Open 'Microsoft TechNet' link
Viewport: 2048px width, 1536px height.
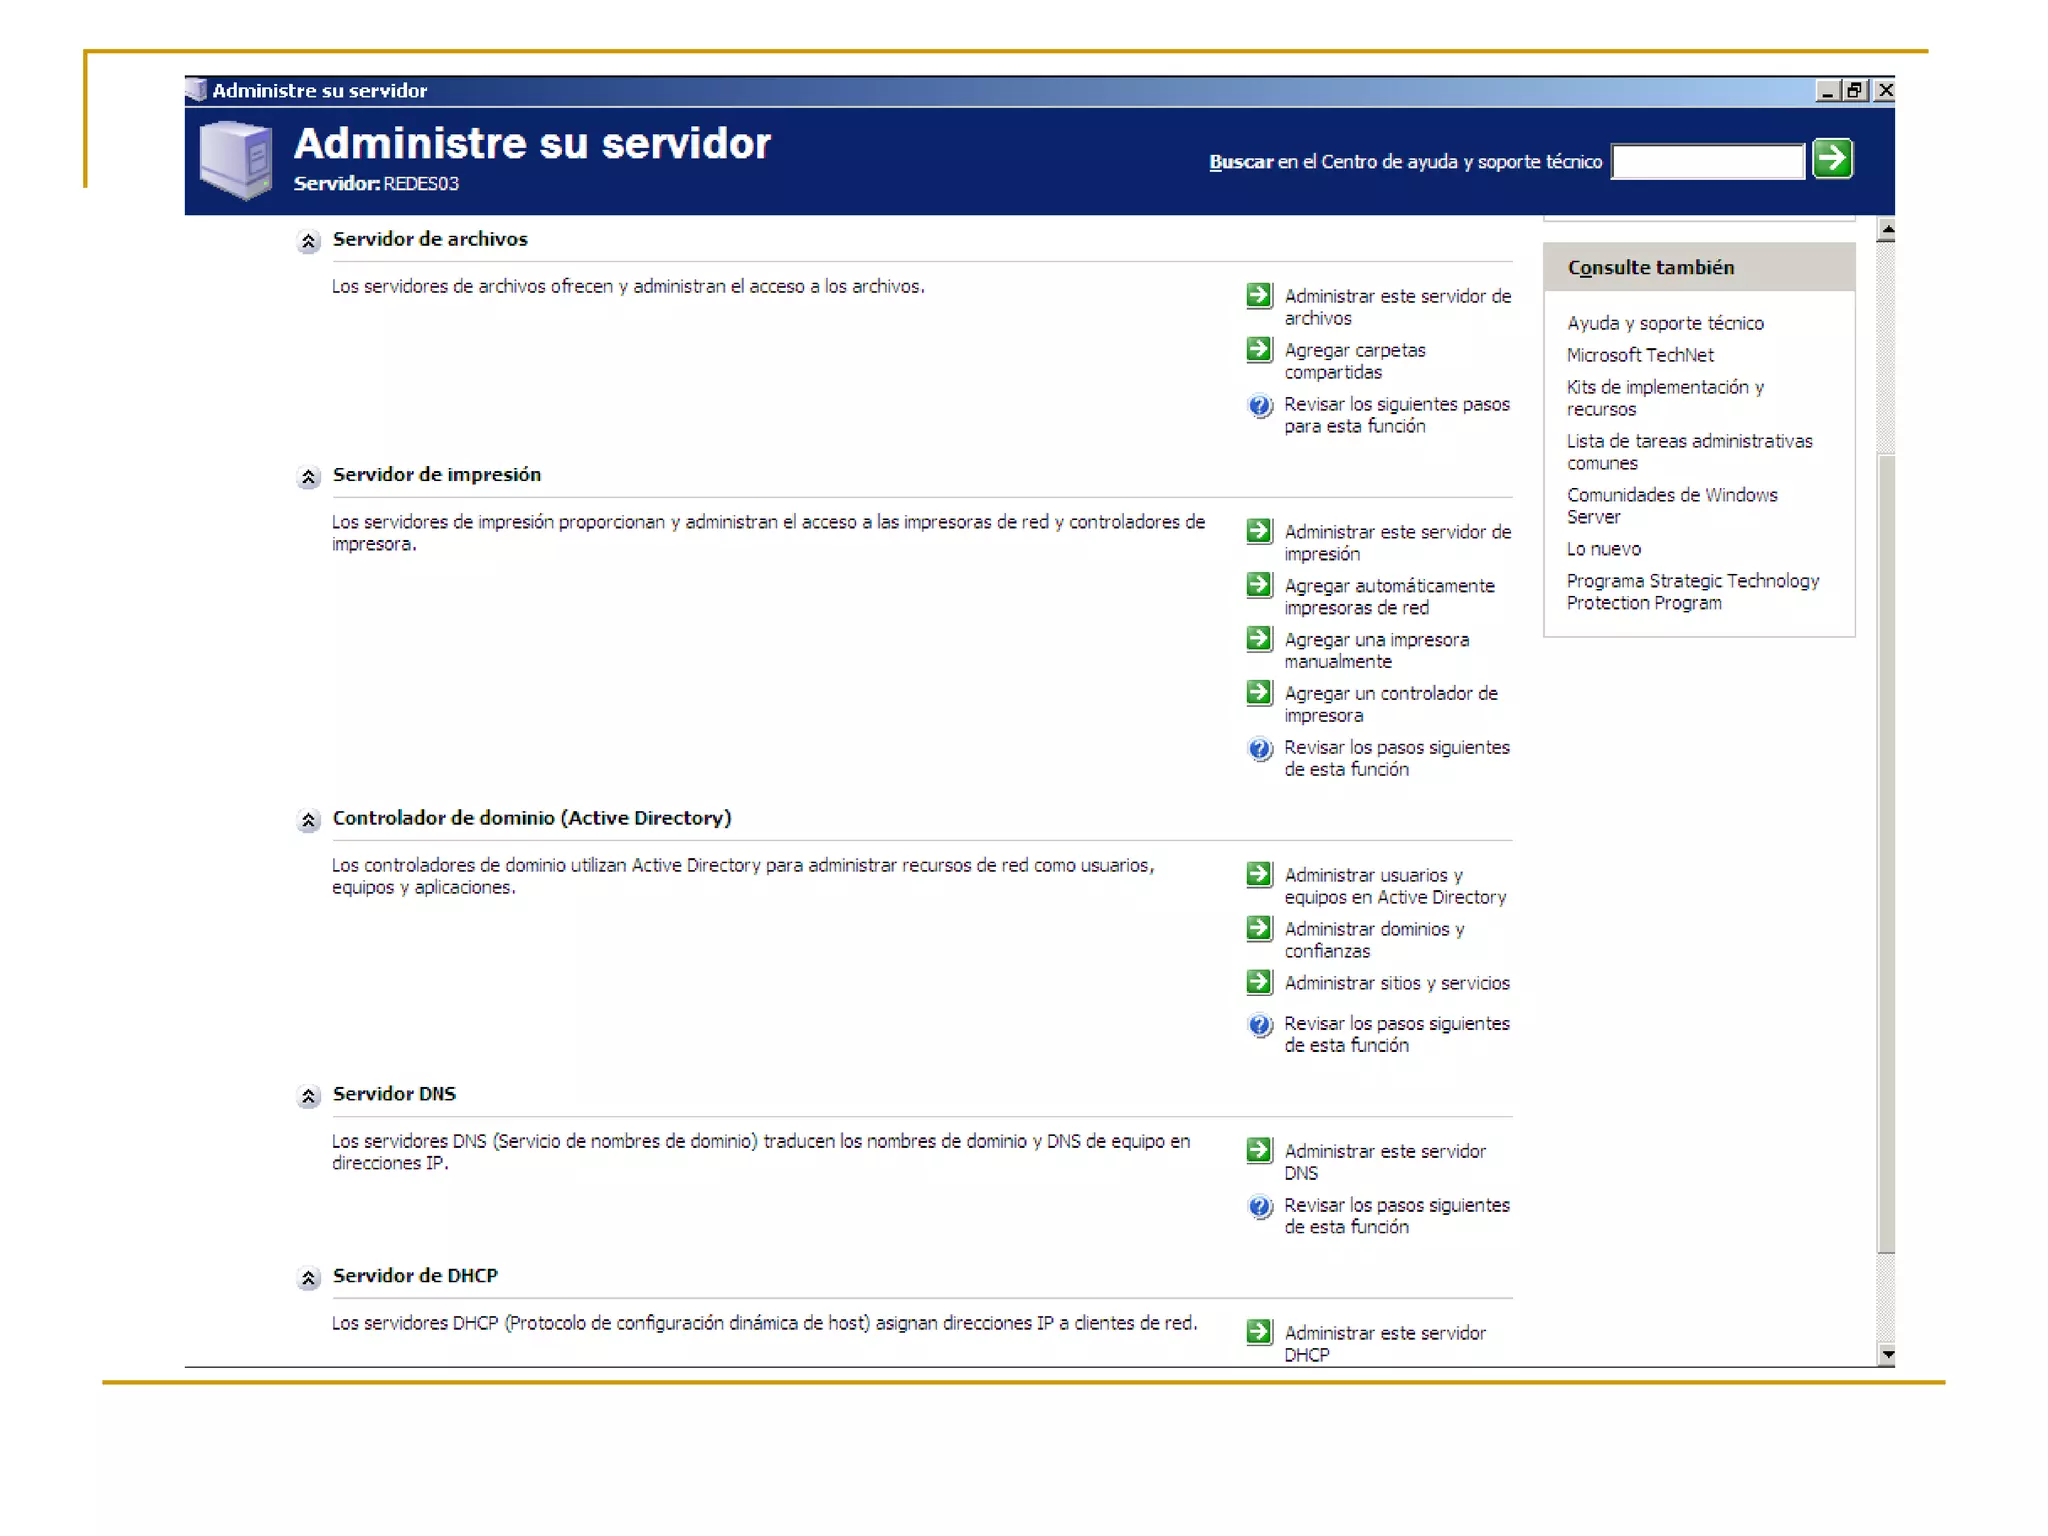pyautogui.click(x=1639, y=355)
